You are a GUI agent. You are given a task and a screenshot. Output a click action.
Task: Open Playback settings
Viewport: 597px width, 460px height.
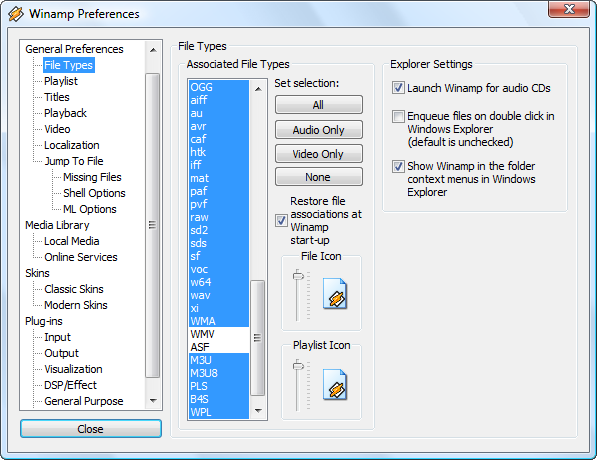[x=65, y=113]
